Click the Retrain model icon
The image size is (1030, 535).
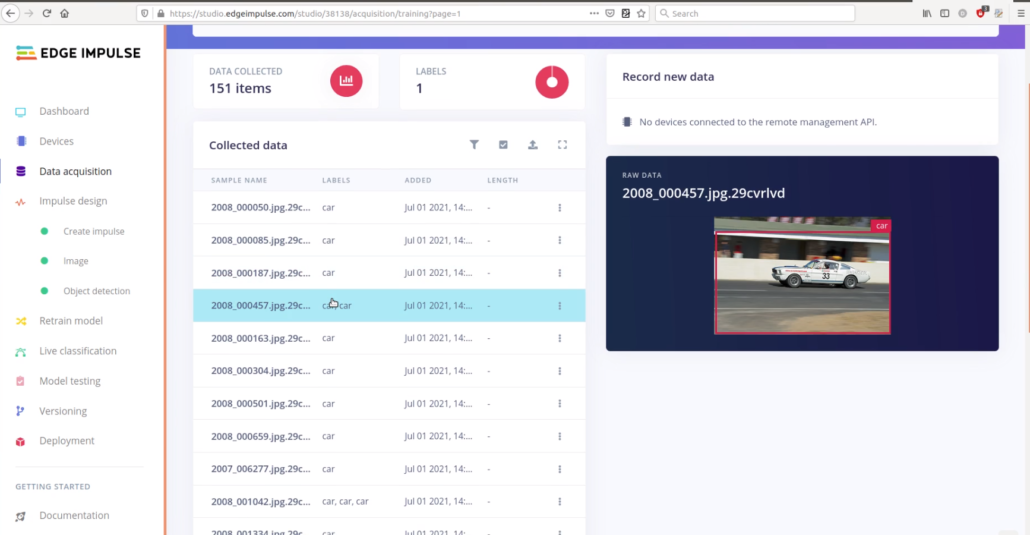coord(20,321)
